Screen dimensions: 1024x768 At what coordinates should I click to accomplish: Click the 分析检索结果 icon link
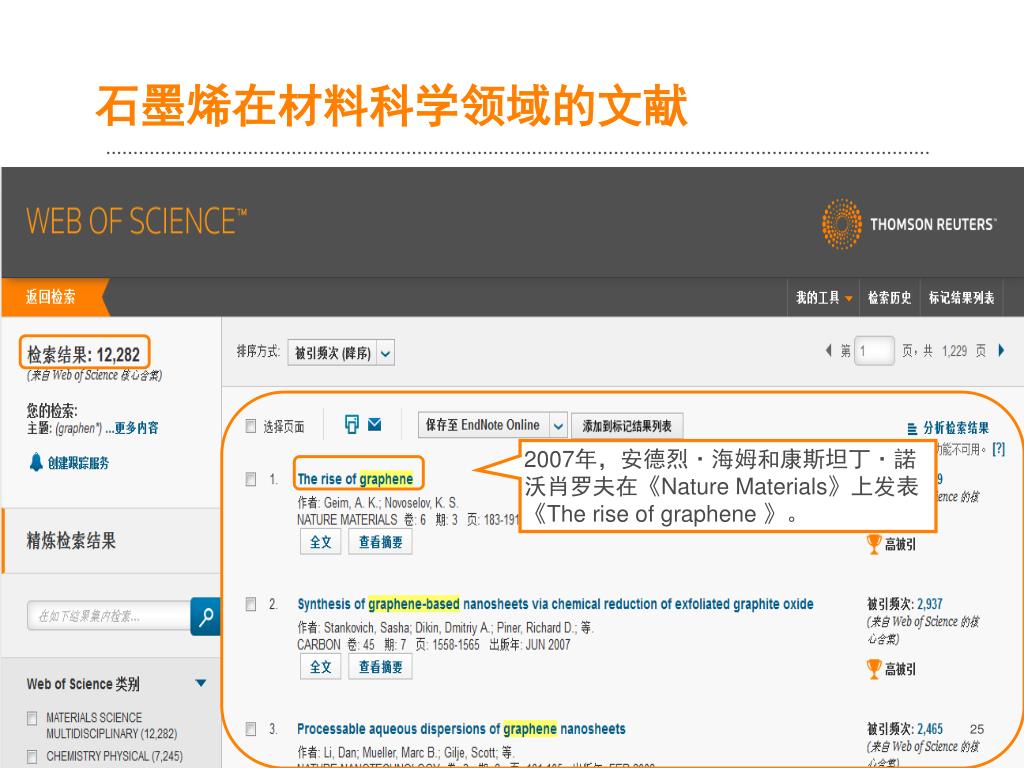click(x=948, y=428)
